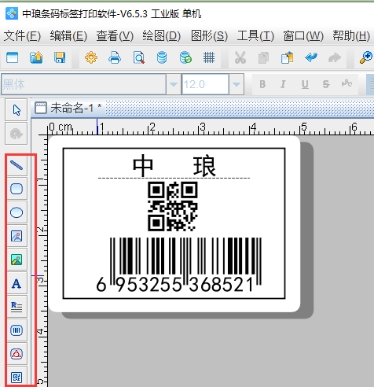Pick the ellipse drawing tool
The width and height of the screenshot is (375, 387).
[16, 212]
